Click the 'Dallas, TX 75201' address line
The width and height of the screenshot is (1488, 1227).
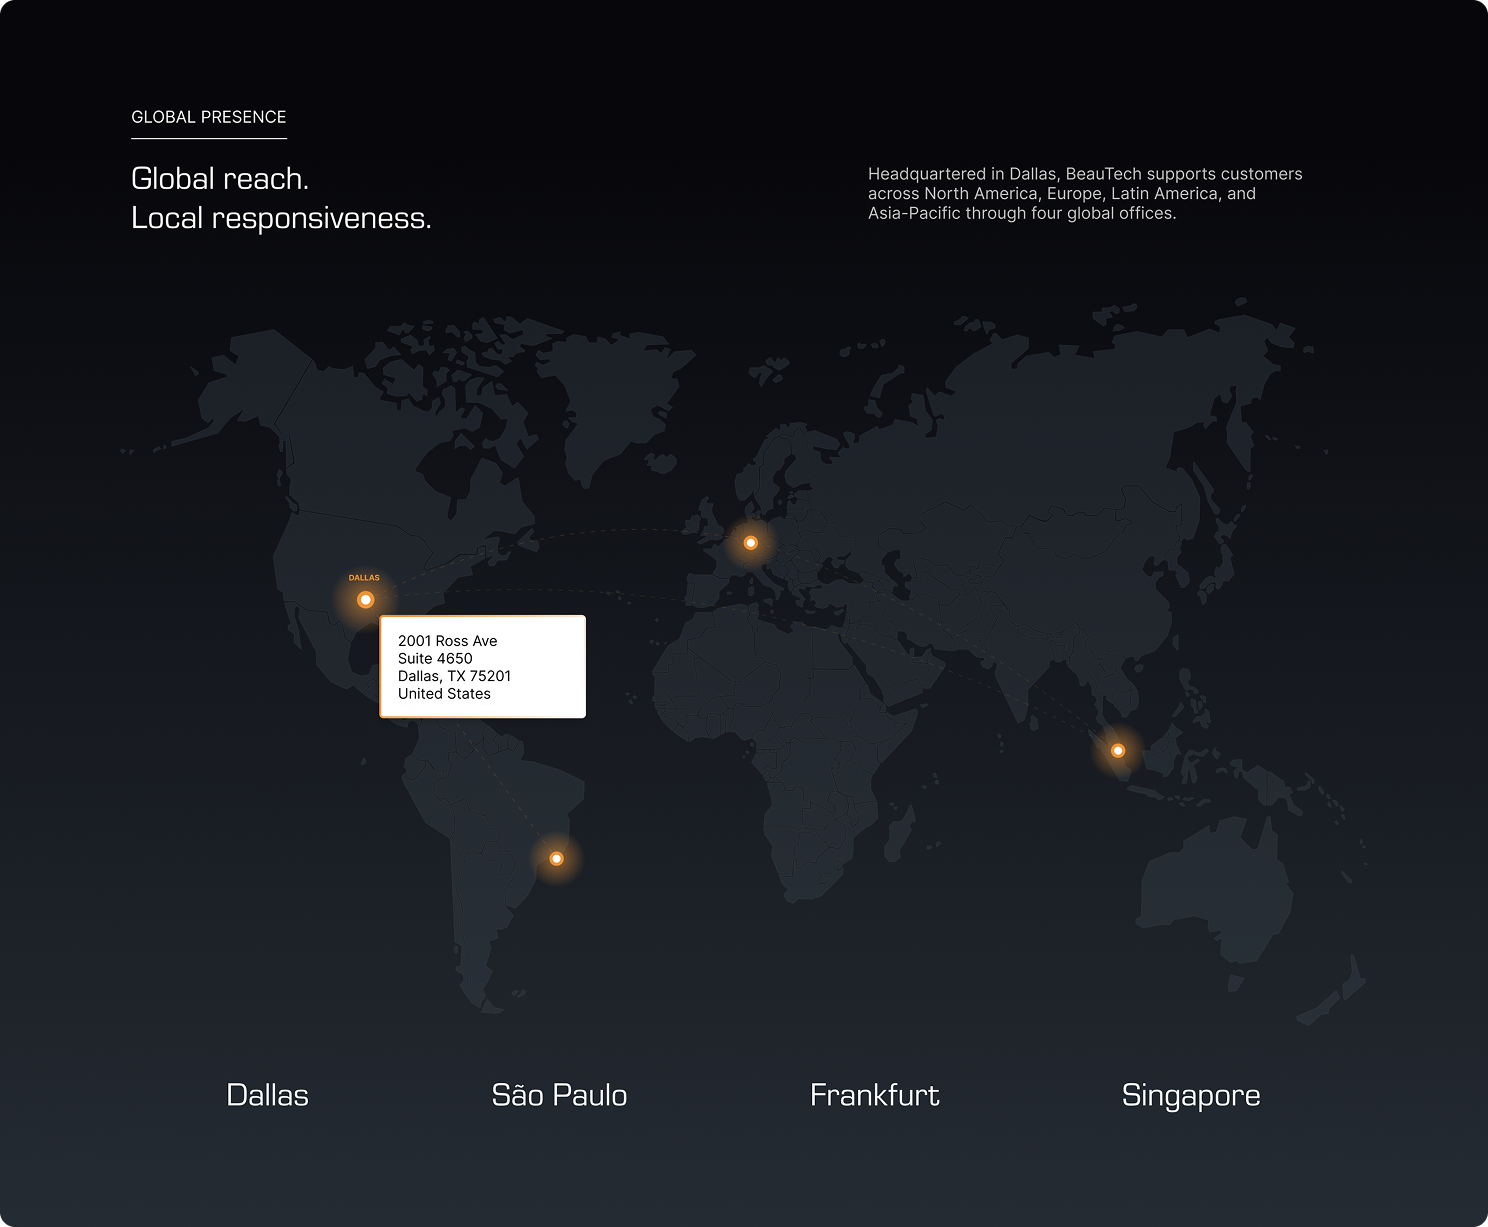pos(454,676)
